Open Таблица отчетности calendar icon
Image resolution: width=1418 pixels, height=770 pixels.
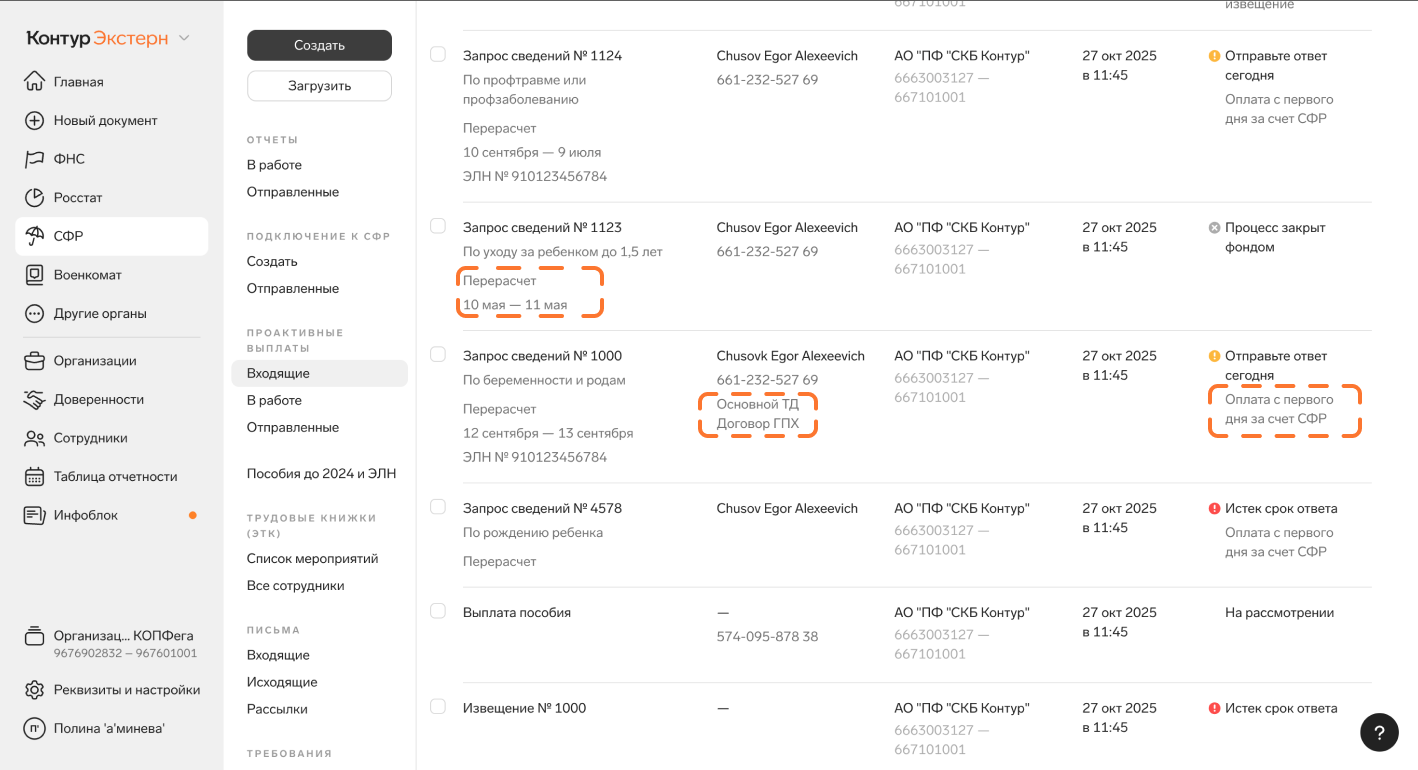tap(35, 477)
